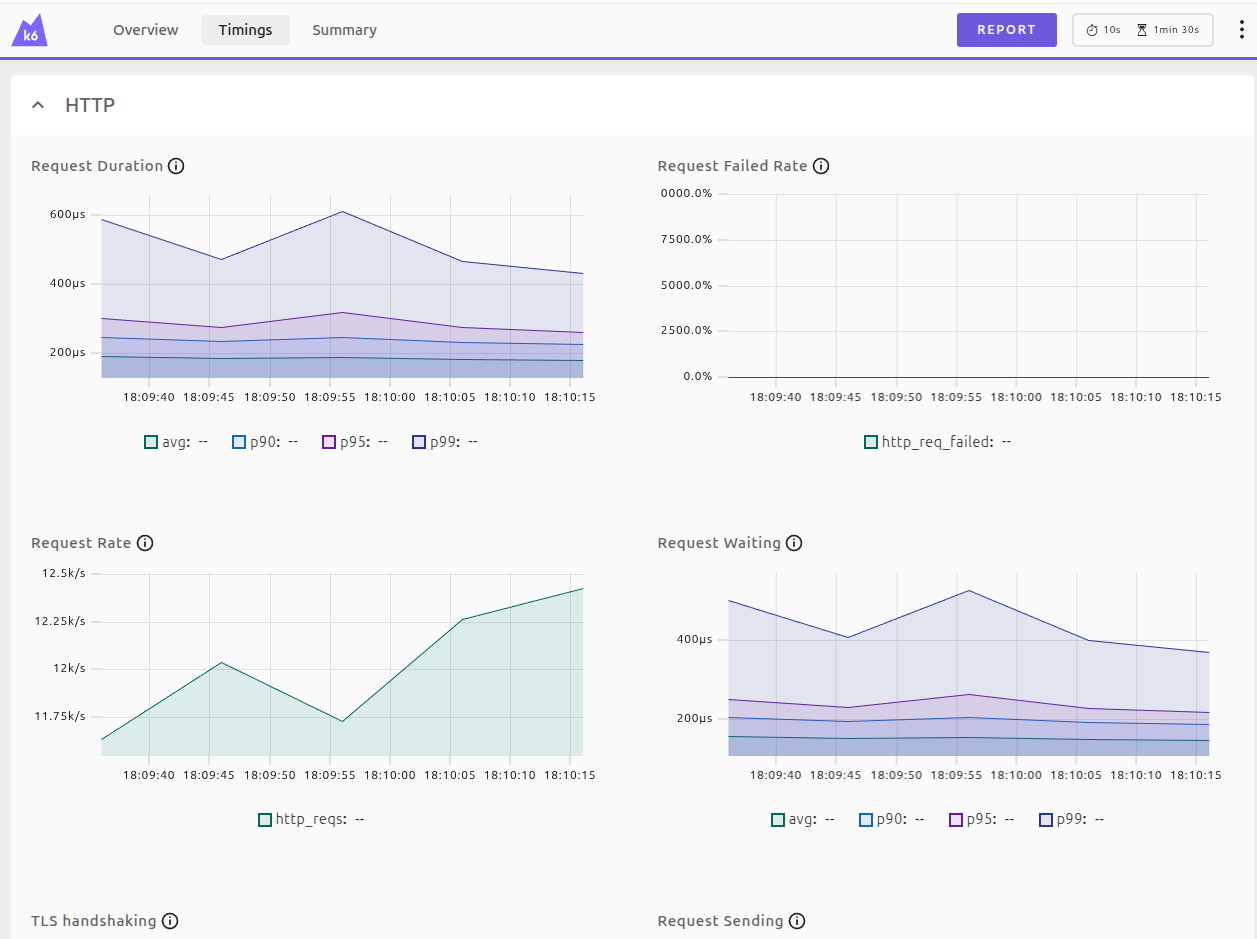This screenshot has width=1257, height=939.
Task: Click the REPORT button
Action: (x=1007, y=30)
